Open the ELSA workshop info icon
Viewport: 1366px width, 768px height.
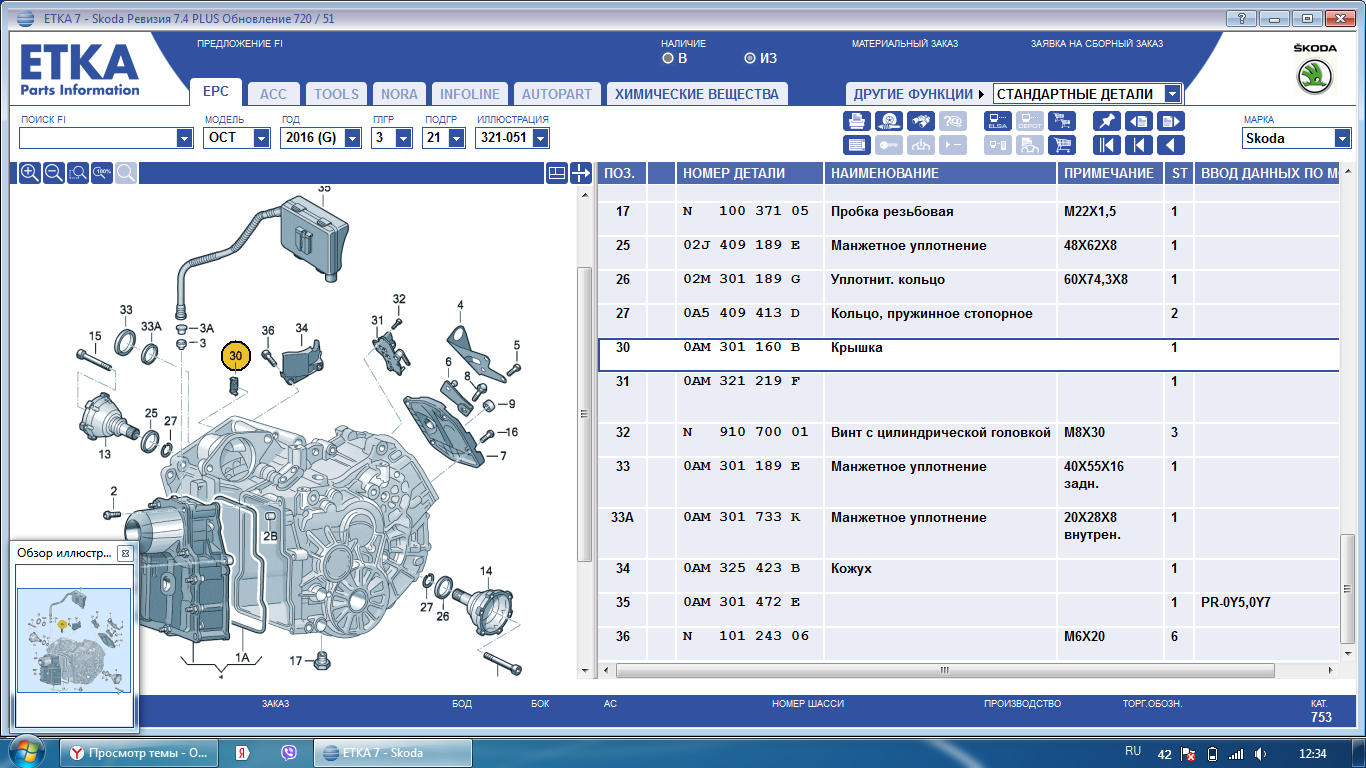(x=997, y=121)
